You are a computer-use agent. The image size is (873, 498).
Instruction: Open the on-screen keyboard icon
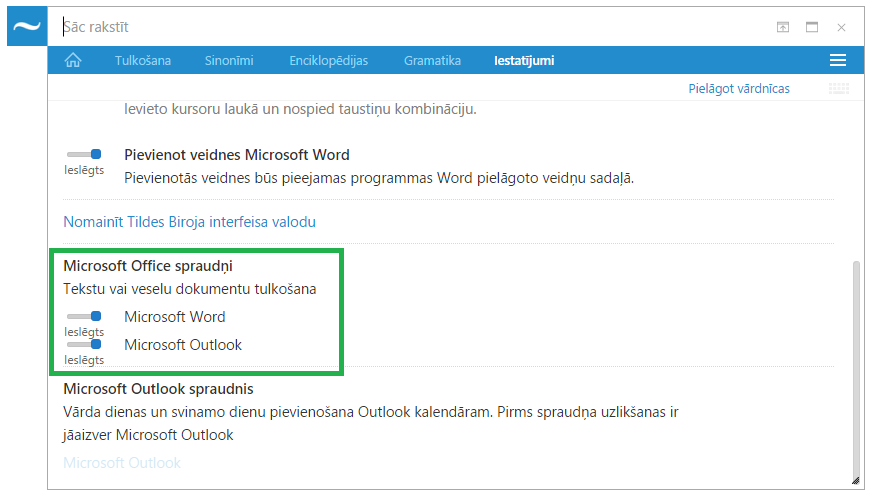(838, 89)
